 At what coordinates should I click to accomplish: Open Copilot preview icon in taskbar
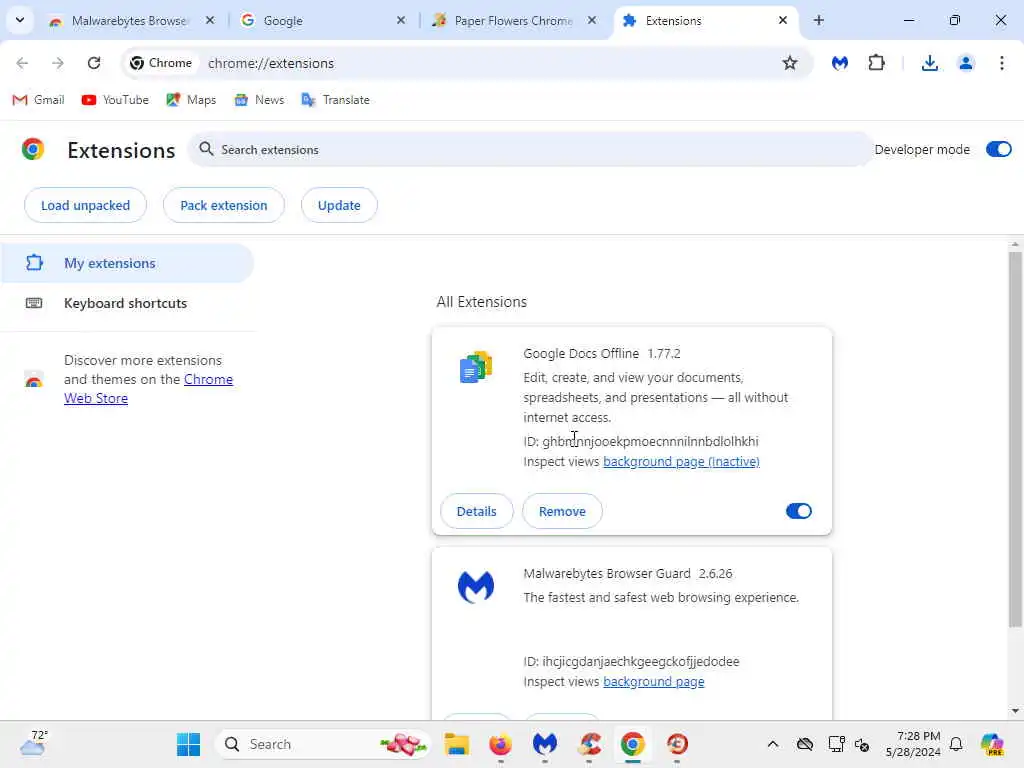point(992,744)
